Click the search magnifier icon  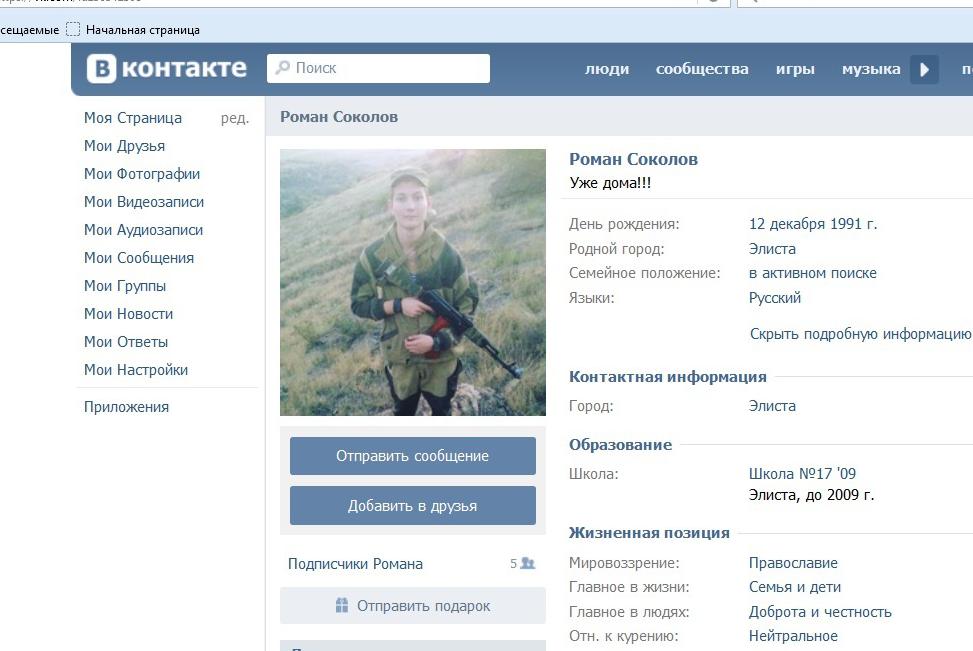(x=282, y=68)
